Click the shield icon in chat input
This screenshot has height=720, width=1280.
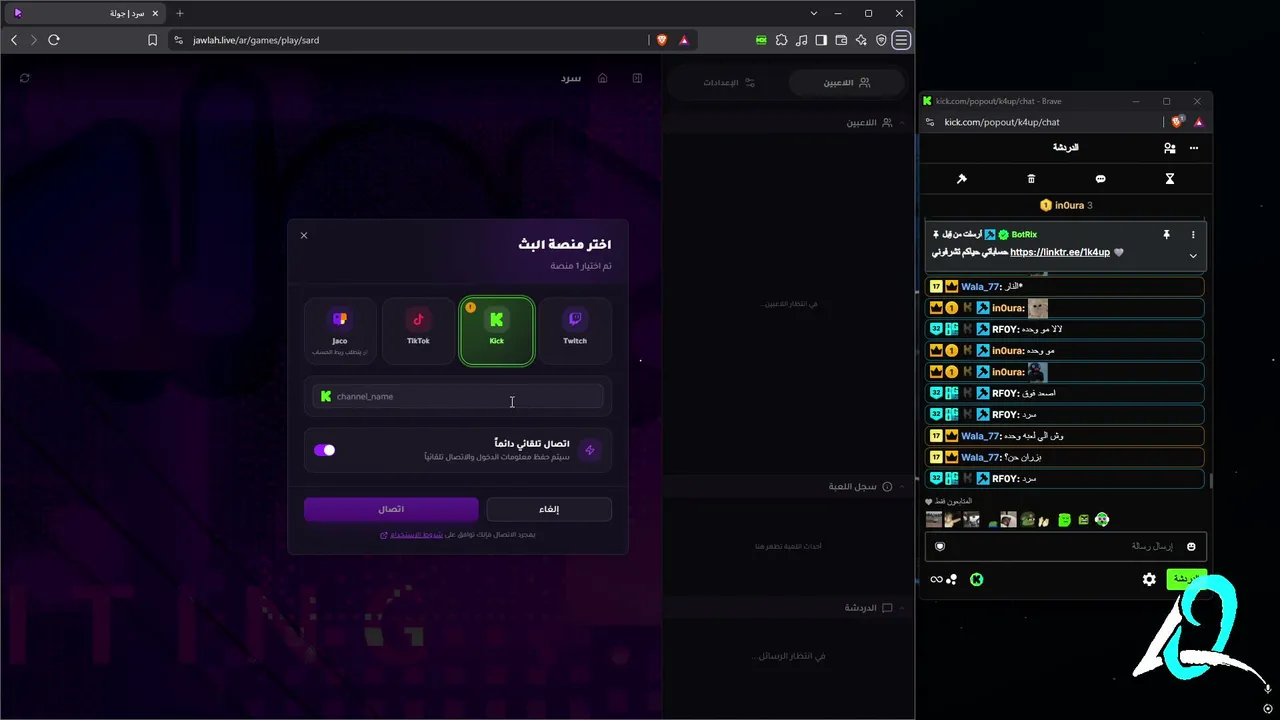pos(940,546)
